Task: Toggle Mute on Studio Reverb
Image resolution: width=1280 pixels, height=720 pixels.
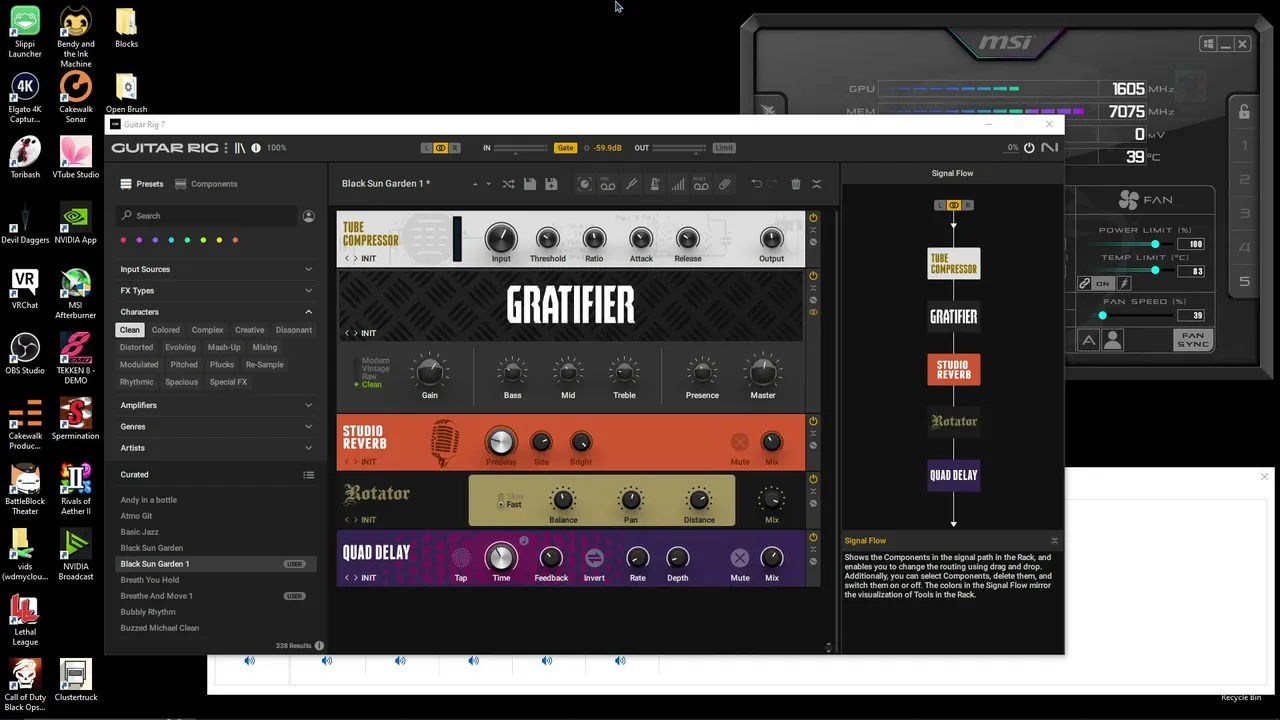Action: (x=740, y=442)
